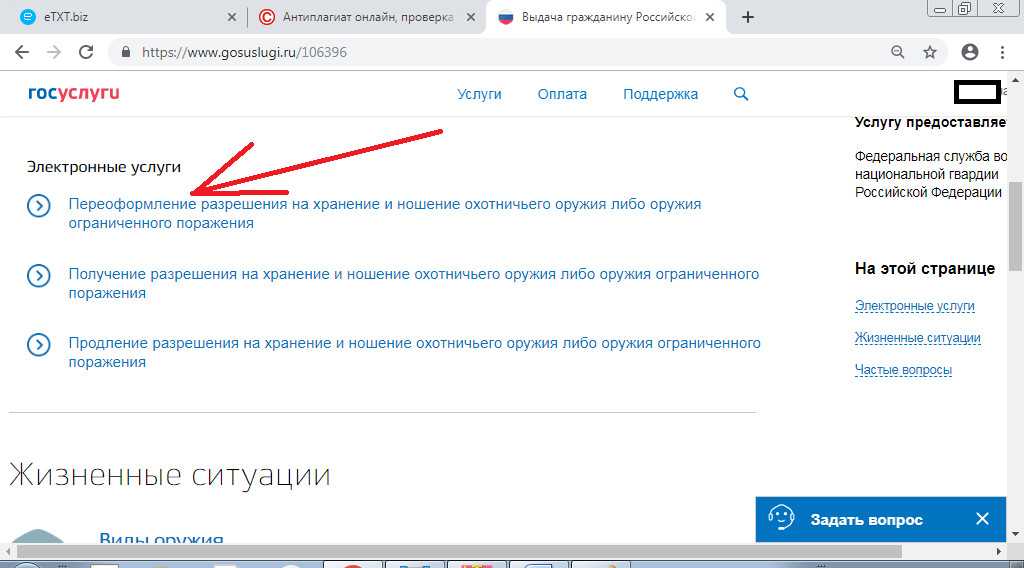Click the Госуслуги logo
Screen dimensions: 1024x568
(74, 94)
